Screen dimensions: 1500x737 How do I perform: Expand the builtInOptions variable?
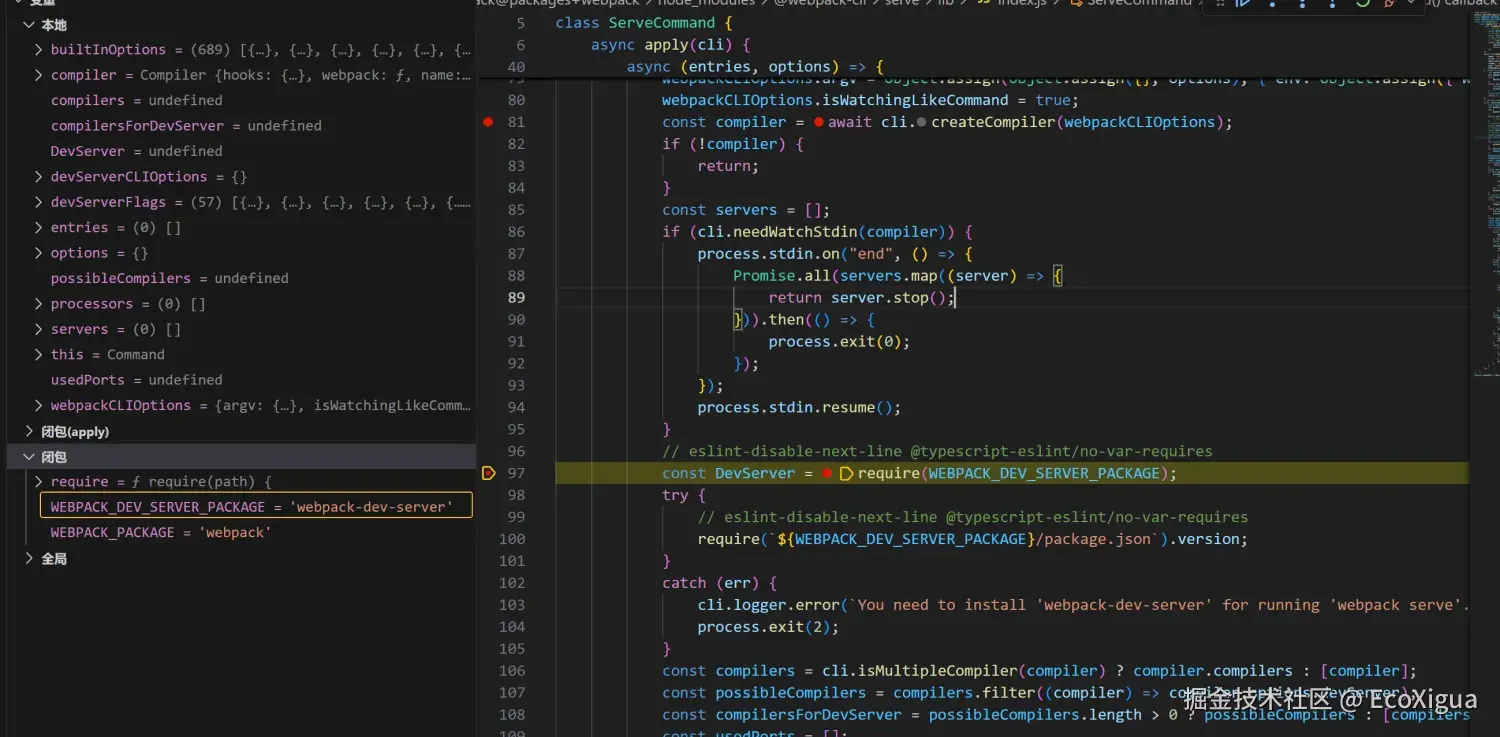tap(38, 50)
